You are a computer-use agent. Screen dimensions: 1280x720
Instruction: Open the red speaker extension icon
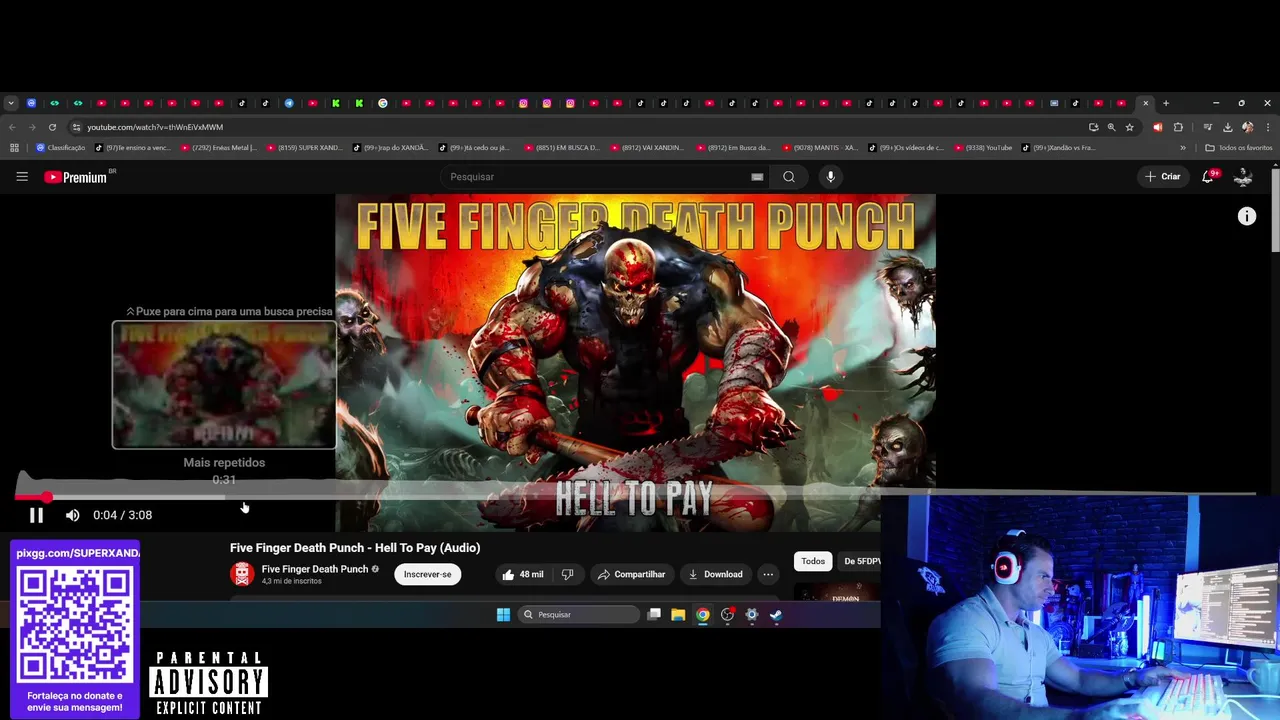(1158, 127)
